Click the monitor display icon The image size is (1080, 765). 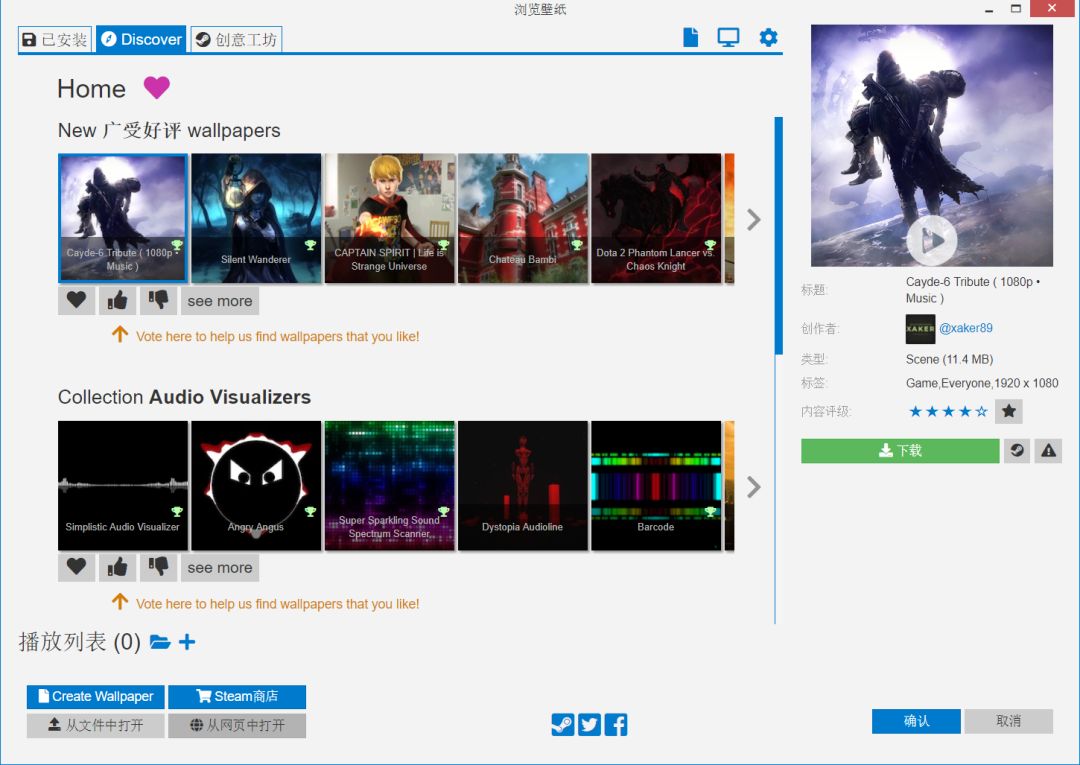tap(728, 38)
